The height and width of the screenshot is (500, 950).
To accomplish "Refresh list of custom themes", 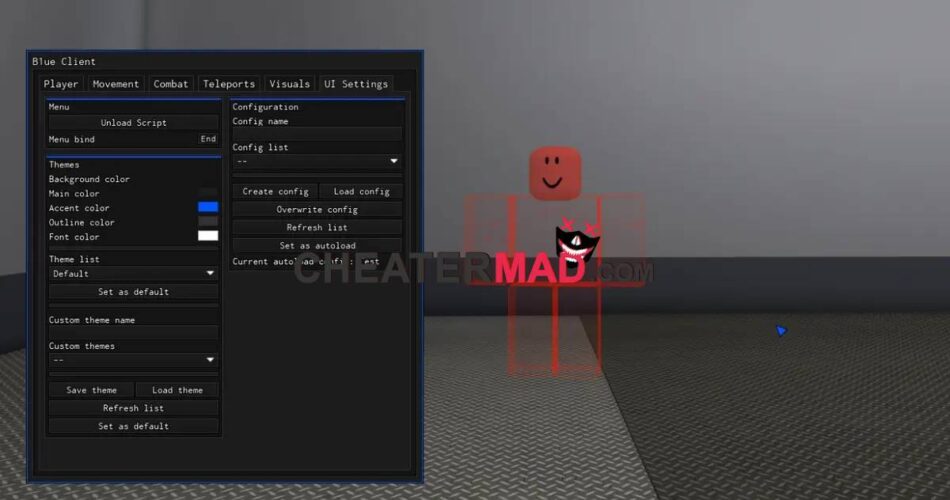I will 133,408.
